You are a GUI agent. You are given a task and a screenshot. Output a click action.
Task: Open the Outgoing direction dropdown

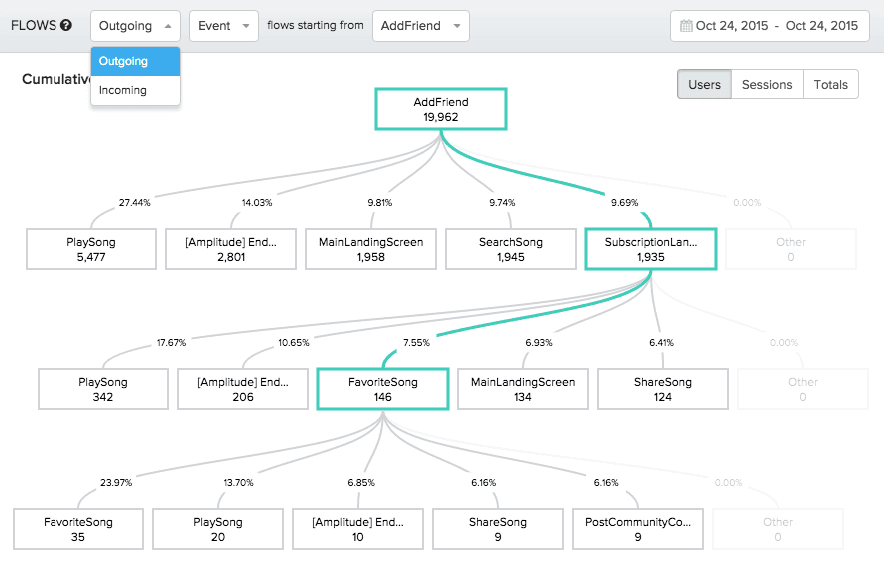136,26
